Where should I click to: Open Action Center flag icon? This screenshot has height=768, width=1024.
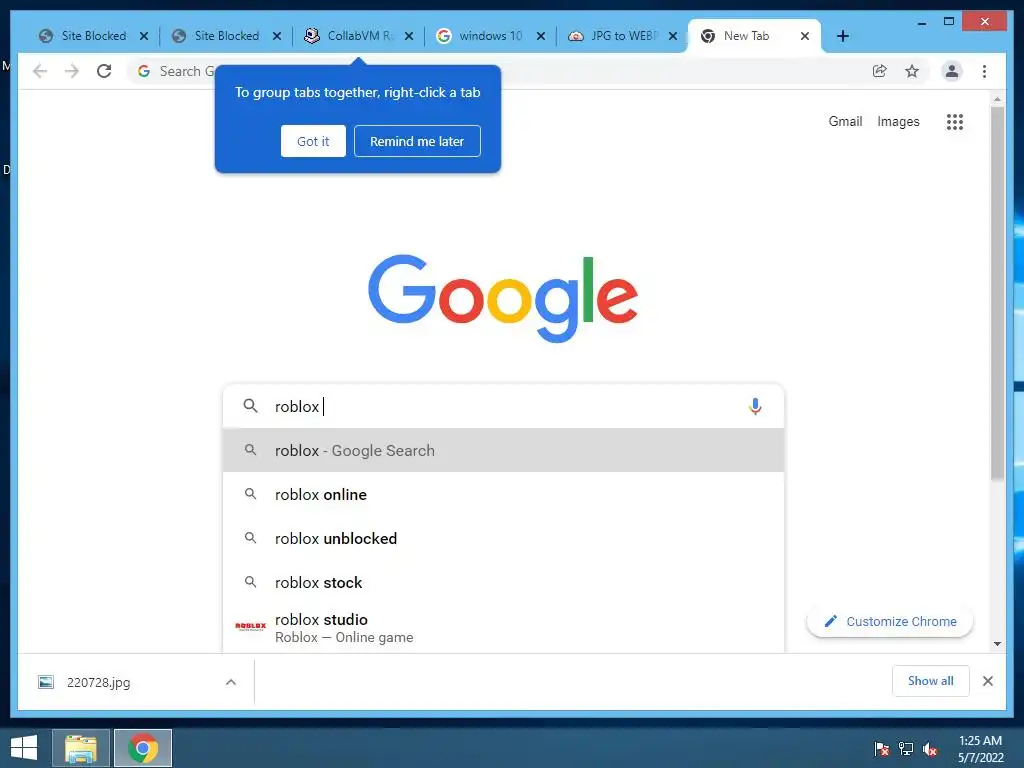[x=882, y=749]
